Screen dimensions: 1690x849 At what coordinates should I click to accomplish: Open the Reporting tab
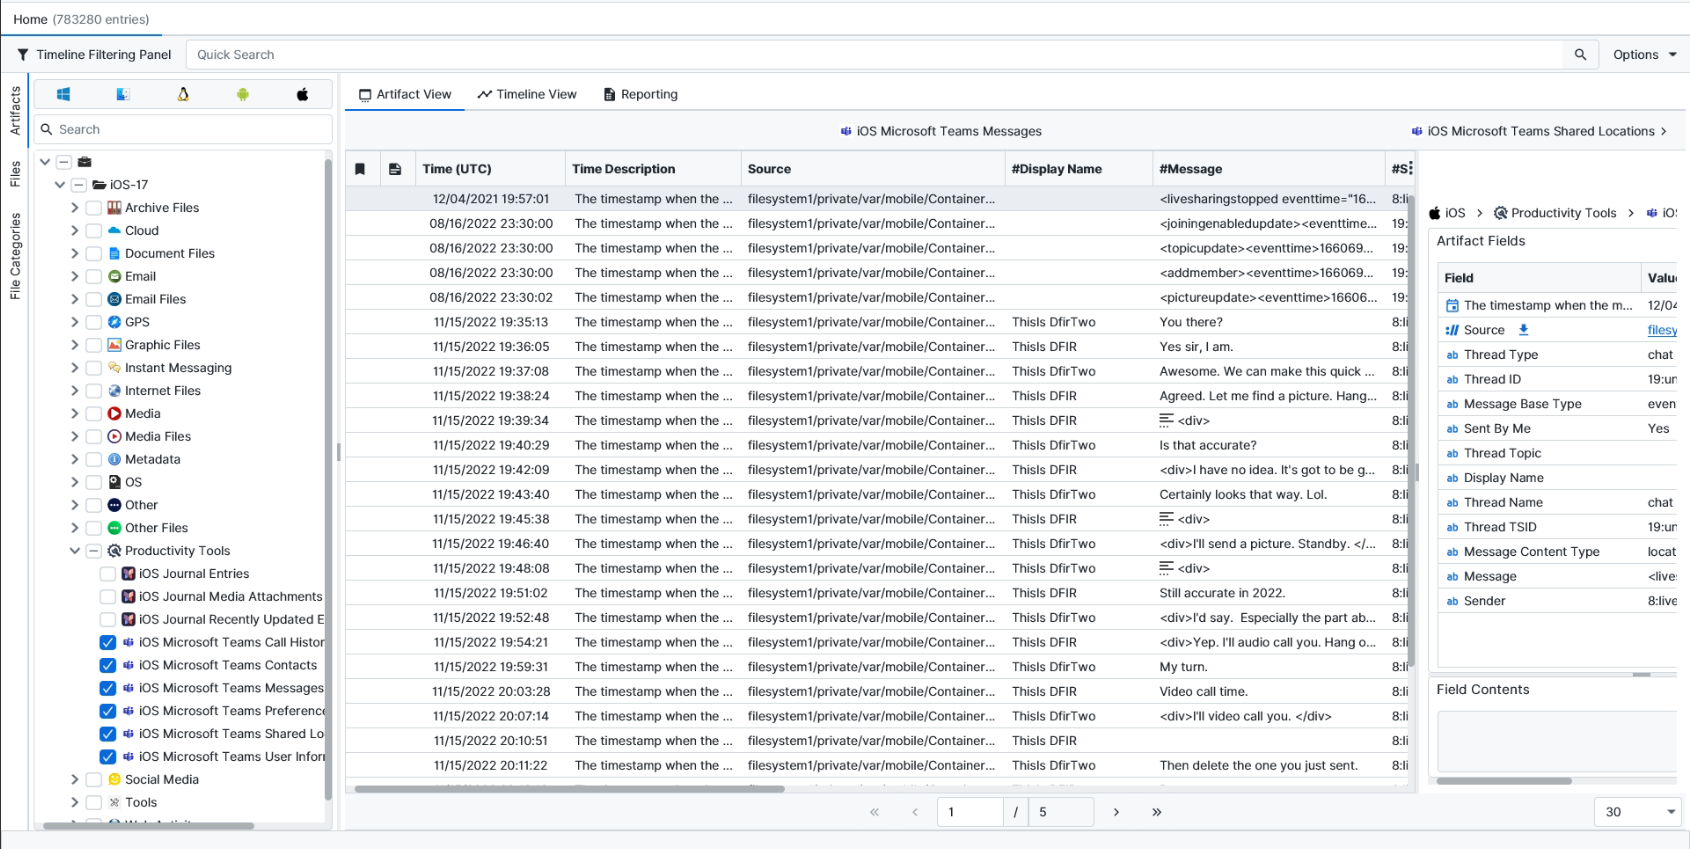coord(641,94)
